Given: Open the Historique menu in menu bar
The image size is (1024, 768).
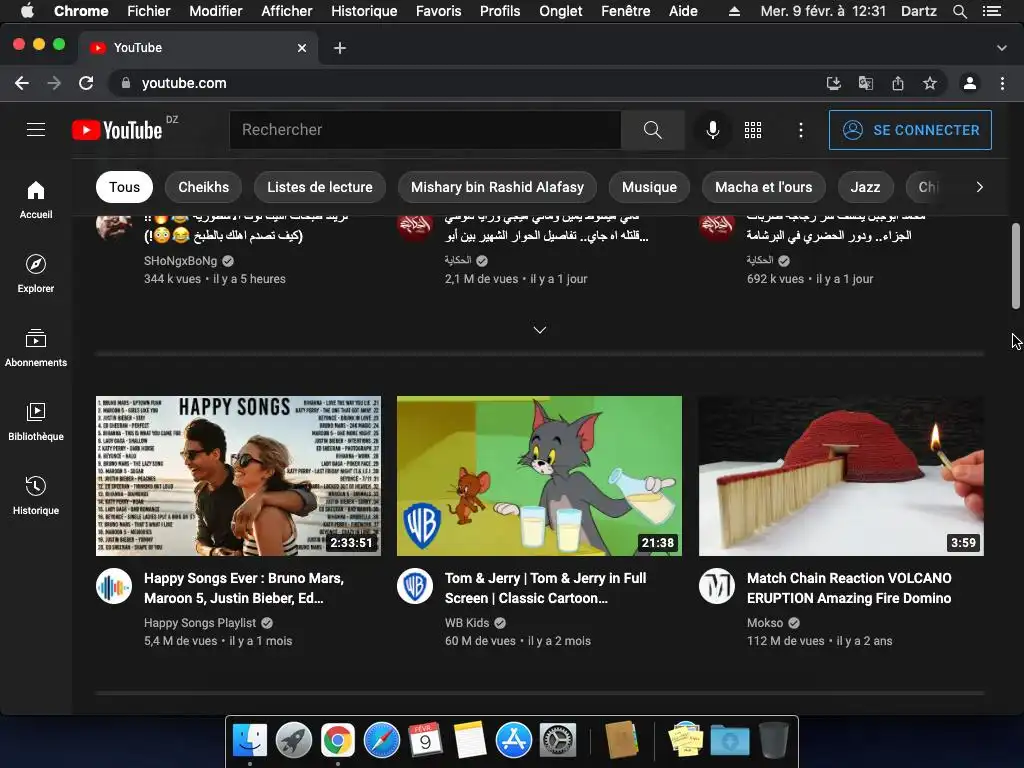Looking at the screenshot, I should click(364, 11).
